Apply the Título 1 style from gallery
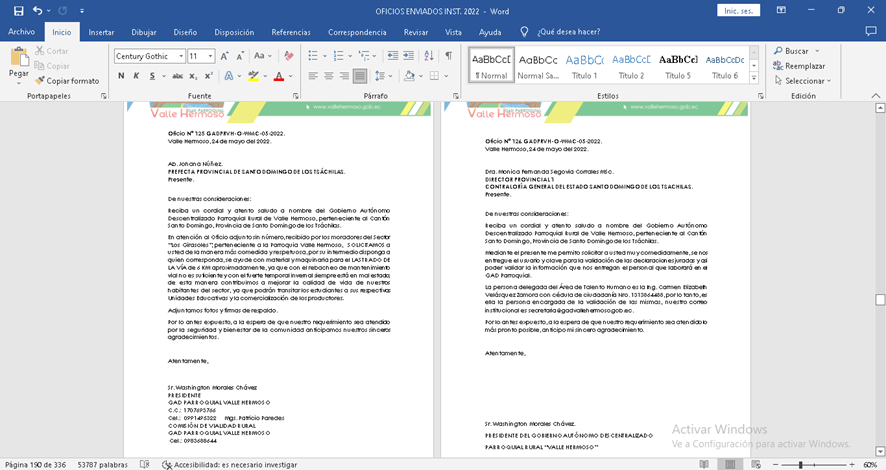The width and height of the screenshot is (886, 470). [584, 65]
